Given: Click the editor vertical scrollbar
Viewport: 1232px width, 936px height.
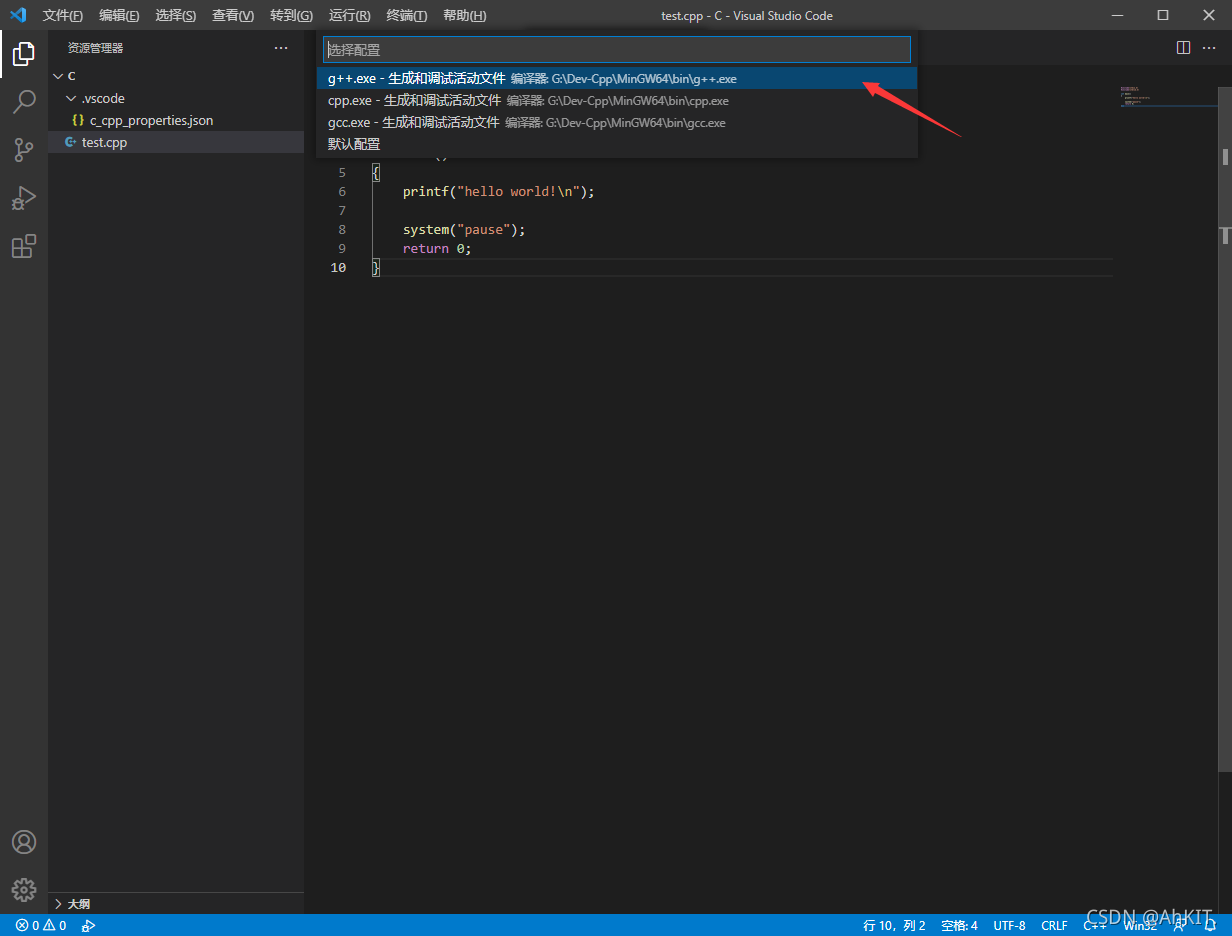Looking at the screenshot, I should (x=1225, y=430).
